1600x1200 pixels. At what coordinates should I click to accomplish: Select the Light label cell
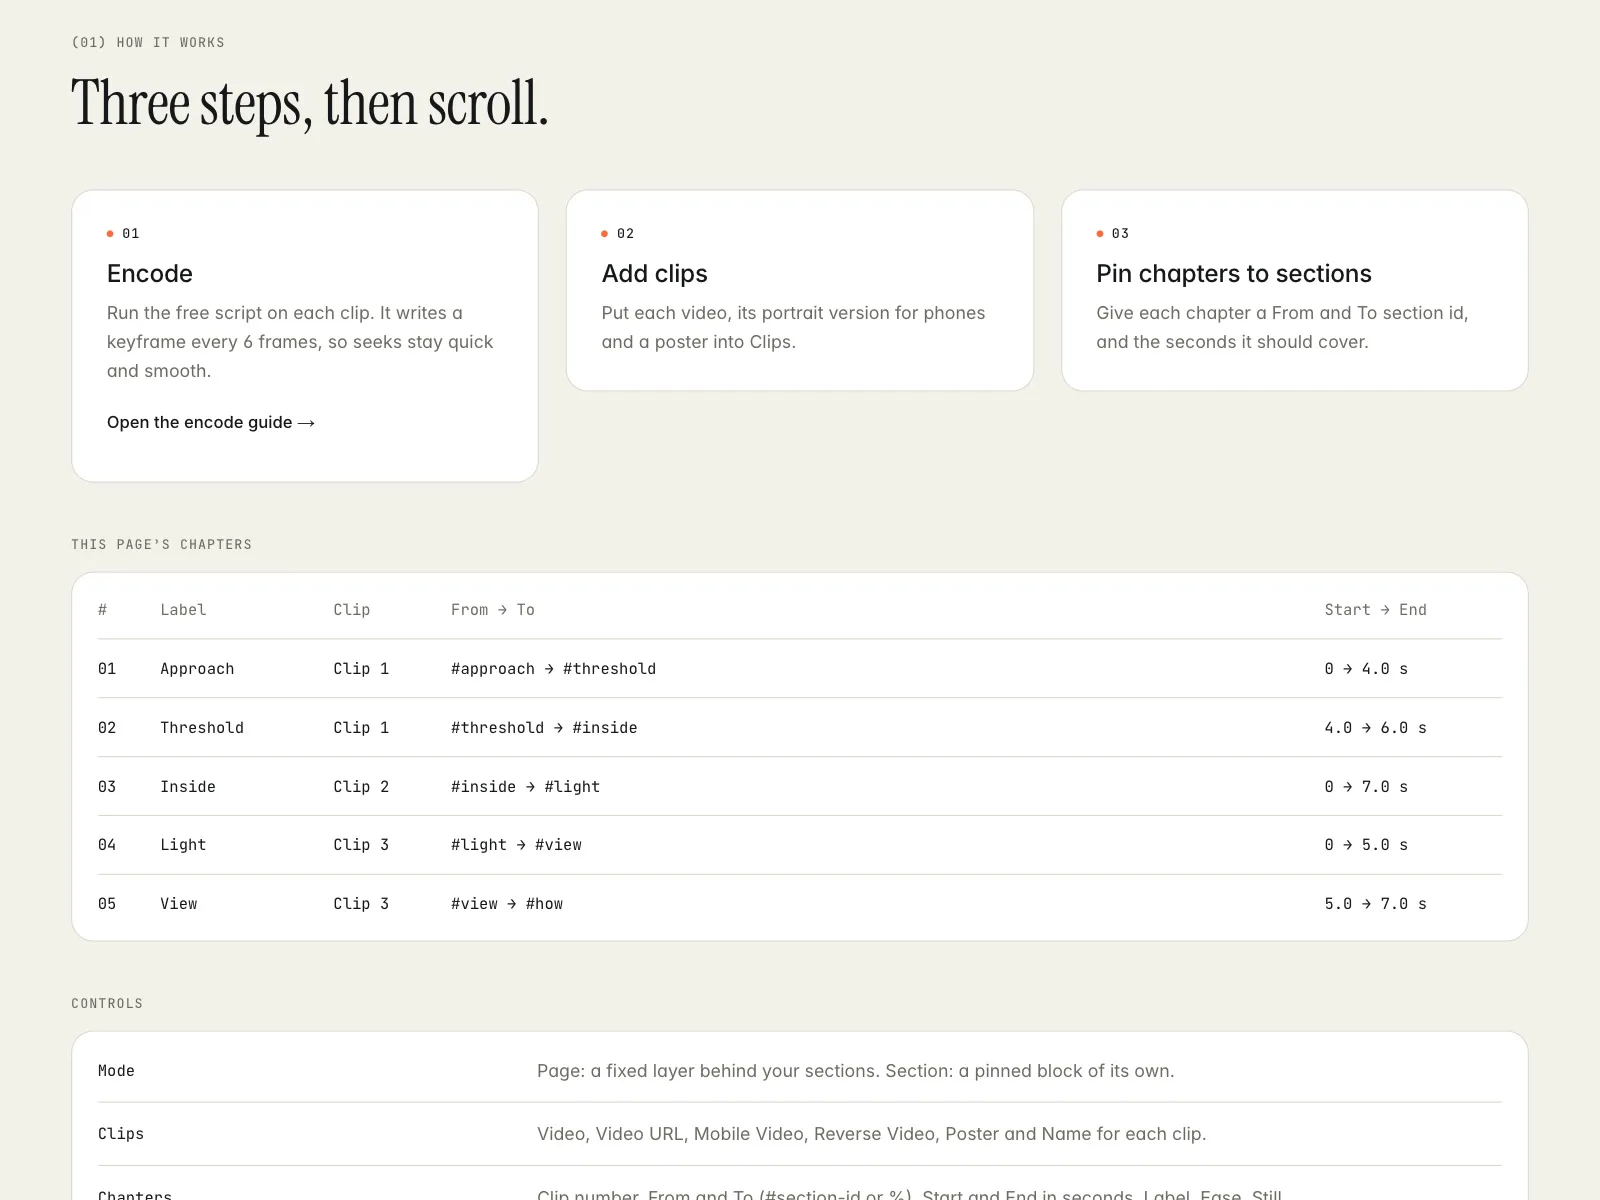coord(183,845)
